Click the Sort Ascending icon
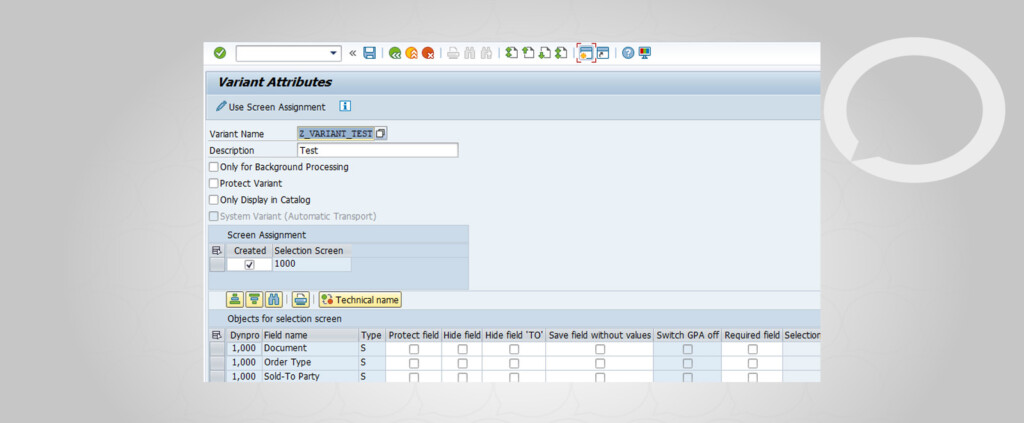 [x=235, y=299]
